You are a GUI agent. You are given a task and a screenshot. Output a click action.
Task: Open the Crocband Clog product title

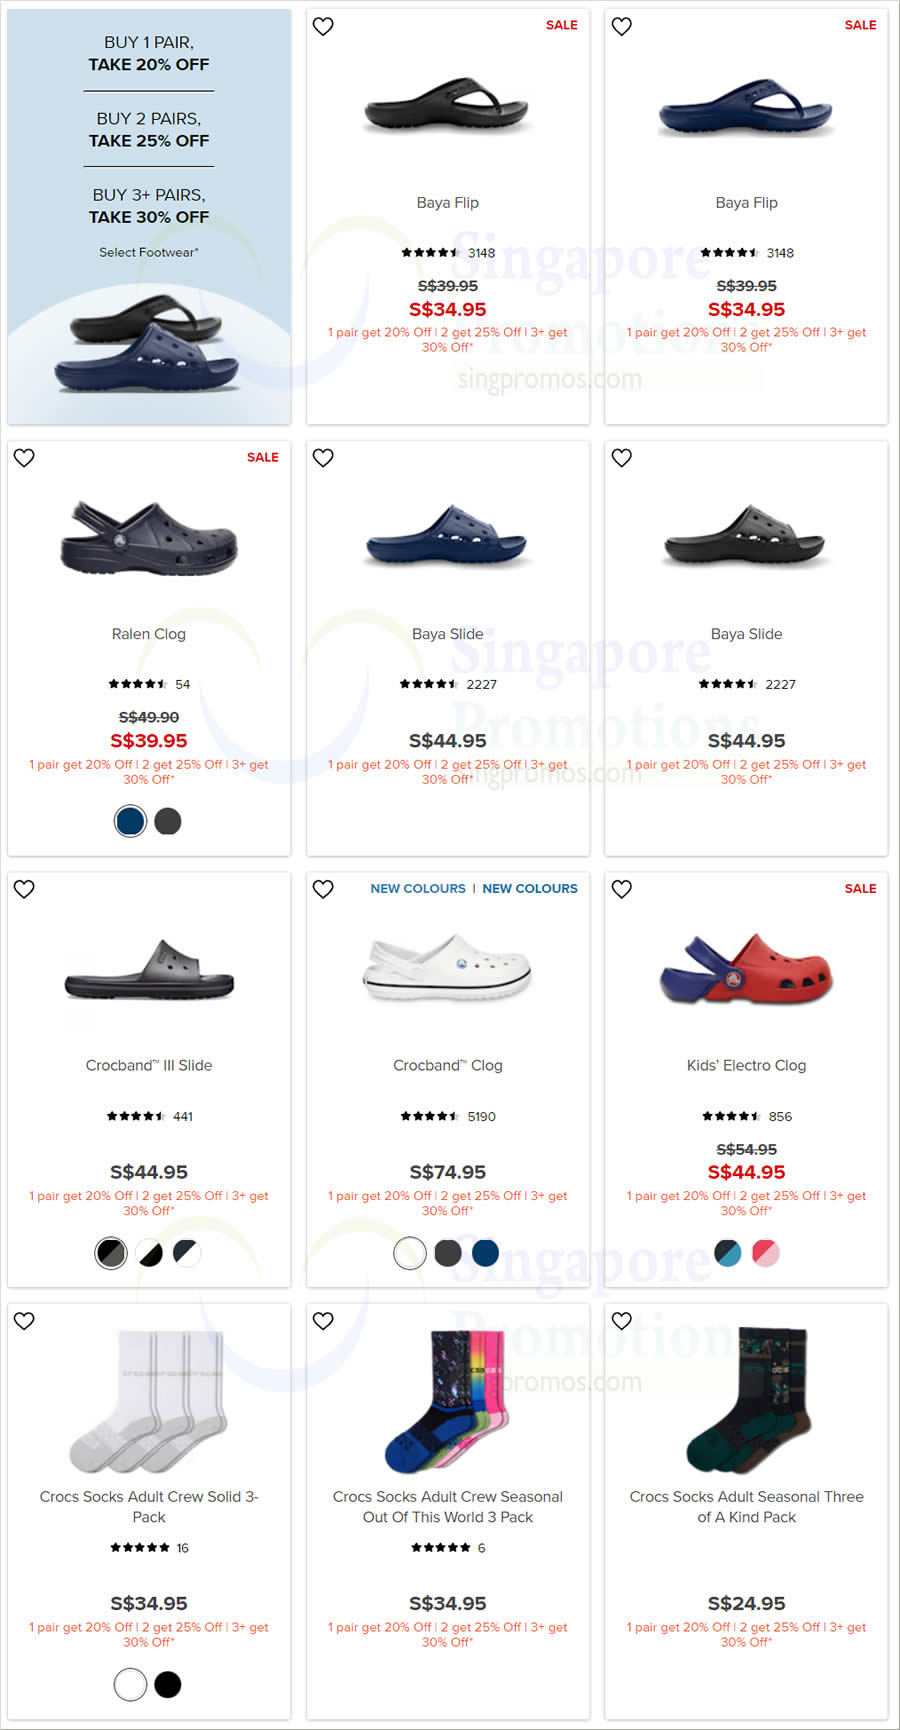click(x=448, y=1065)
